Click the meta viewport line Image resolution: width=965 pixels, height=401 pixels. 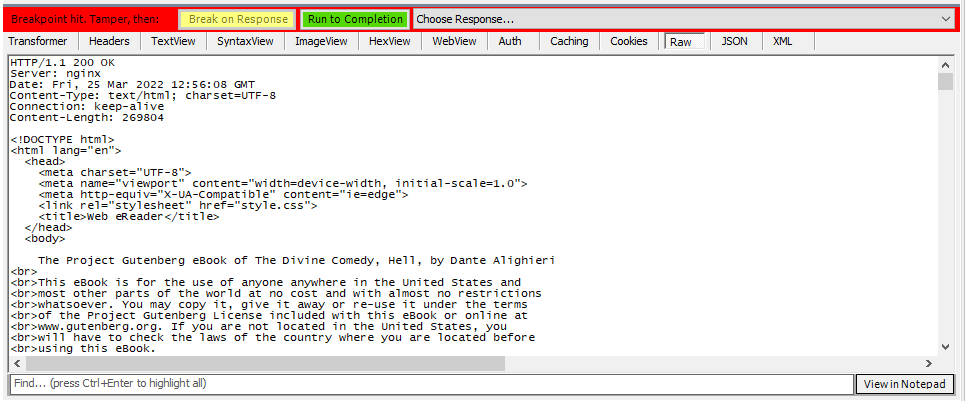(x=282, y=183)
